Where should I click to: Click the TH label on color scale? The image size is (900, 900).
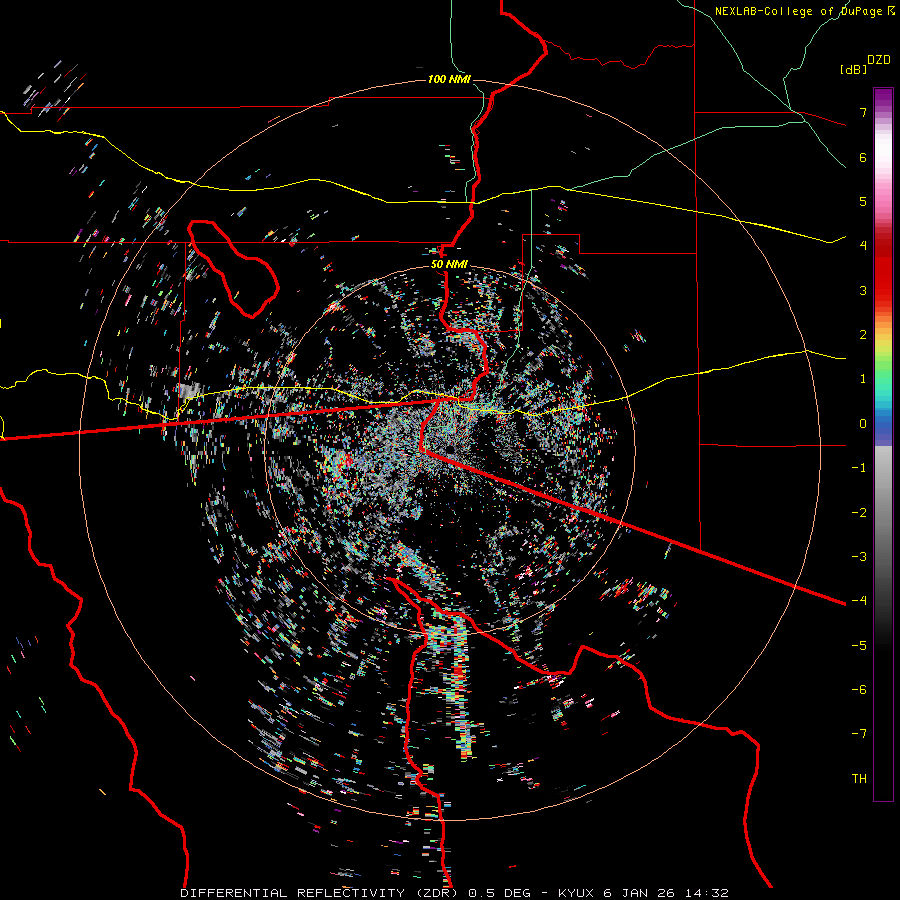click(859, 778)
